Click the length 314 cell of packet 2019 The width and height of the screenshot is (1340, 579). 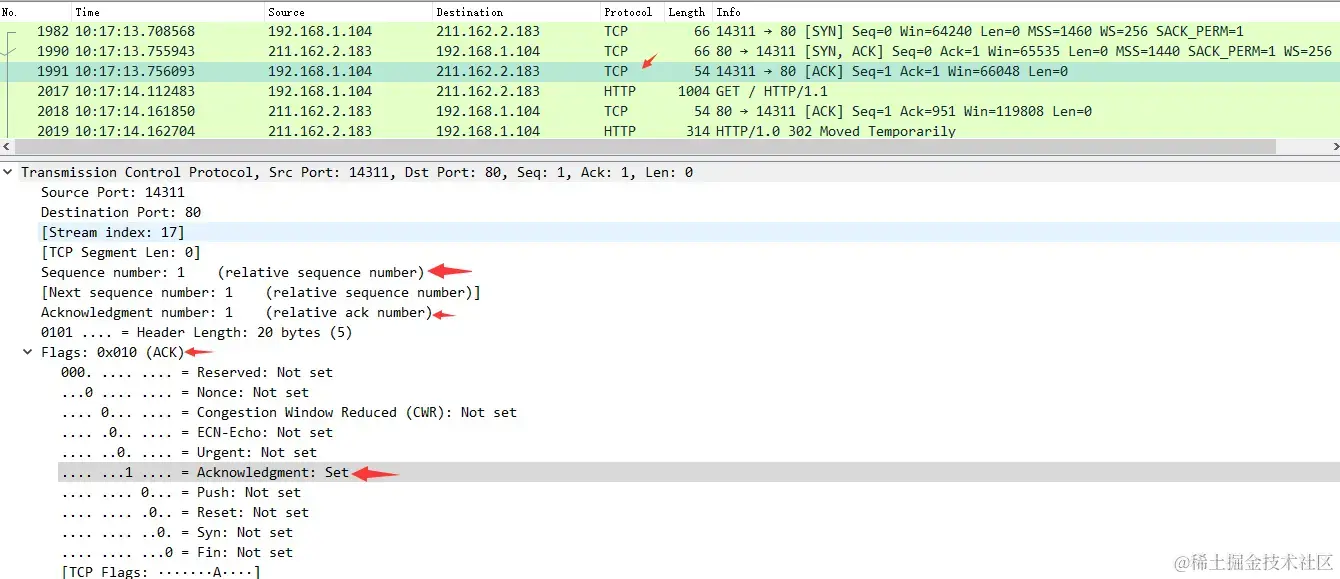pyautogui.click(x=698, y=131)
